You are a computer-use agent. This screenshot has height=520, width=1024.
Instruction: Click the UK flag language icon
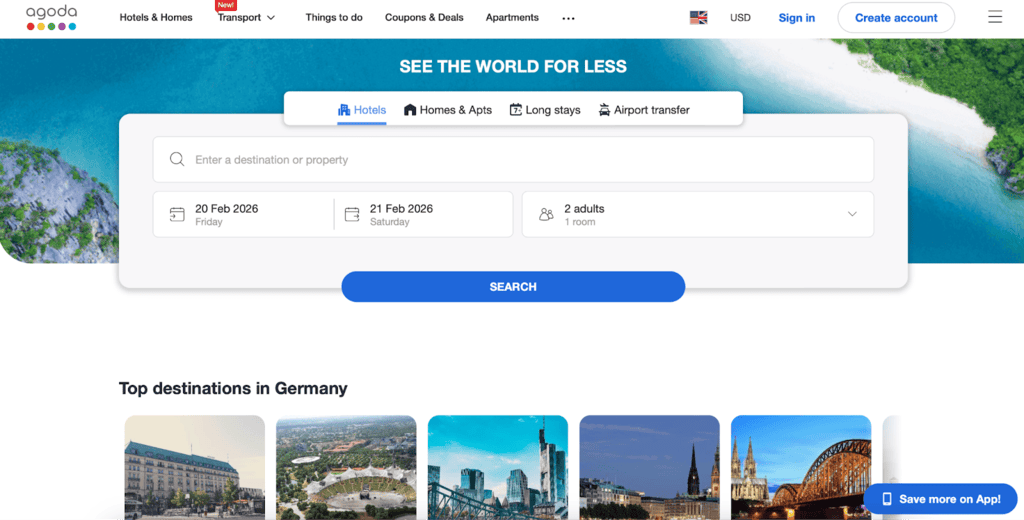pyautogui.click(x=698, y=18)
